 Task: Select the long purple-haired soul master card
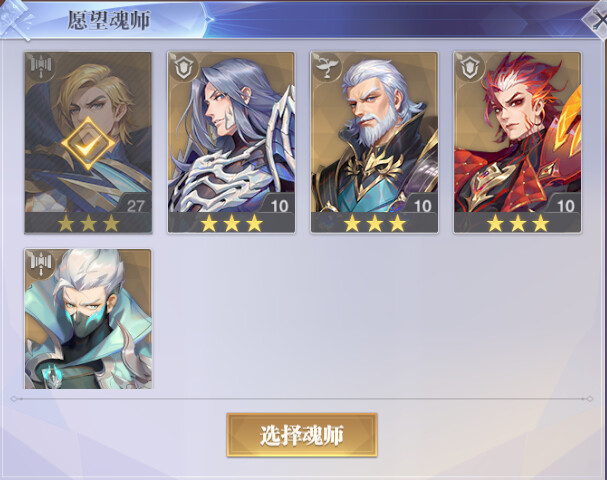[x=231, y=142]
